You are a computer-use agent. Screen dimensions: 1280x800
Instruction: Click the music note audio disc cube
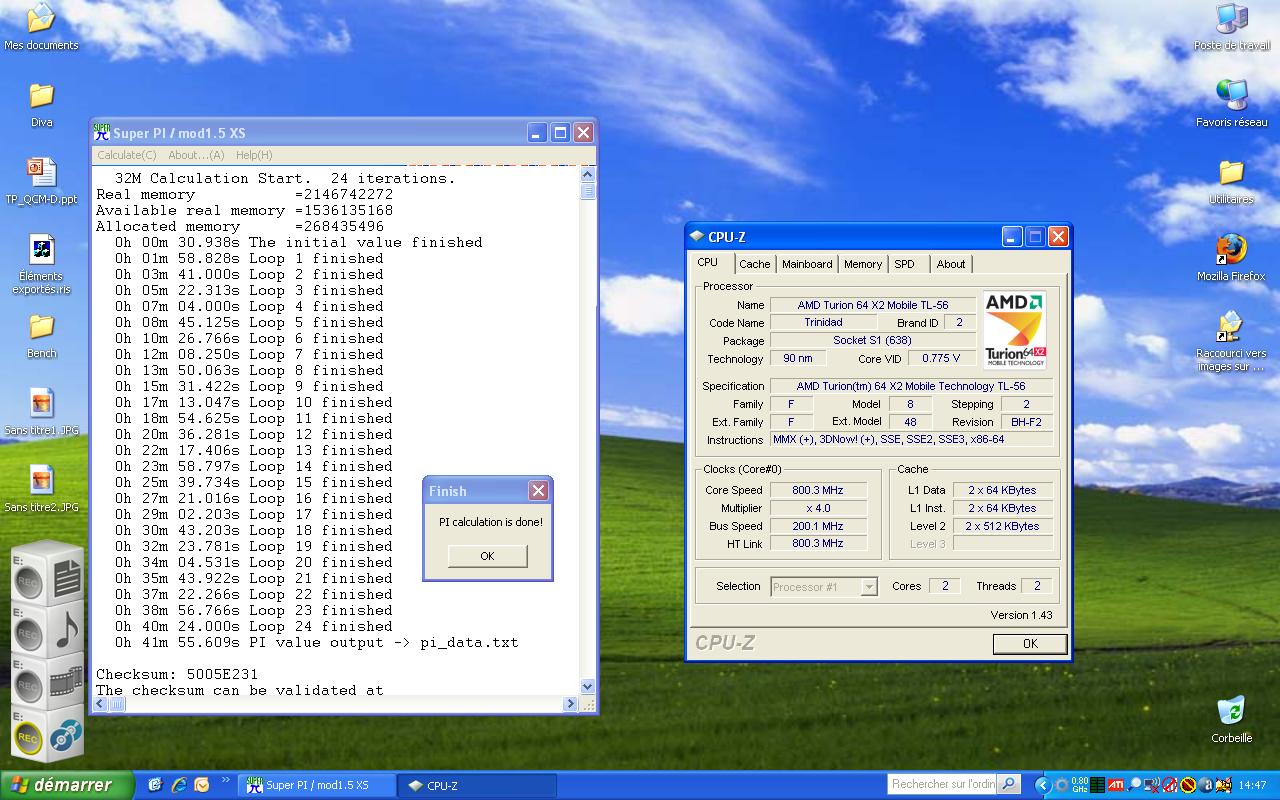pyautogui.click(x=66, y=630)
